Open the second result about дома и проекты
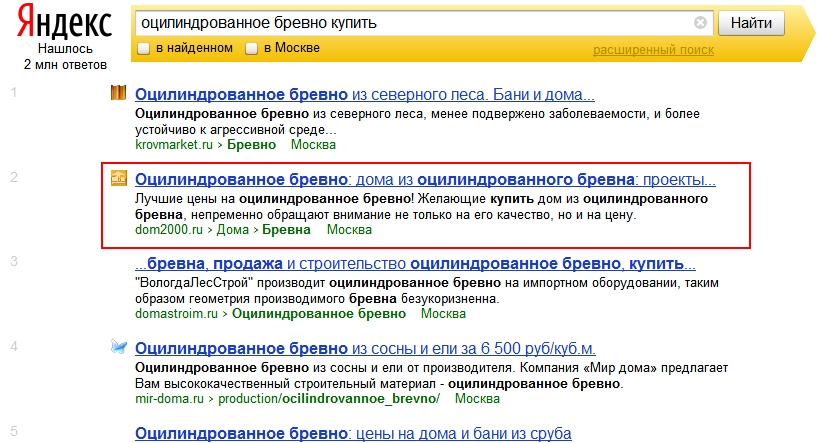Image resolution: width=818 pixels, height=443 pixels. (x=424, y=180)
